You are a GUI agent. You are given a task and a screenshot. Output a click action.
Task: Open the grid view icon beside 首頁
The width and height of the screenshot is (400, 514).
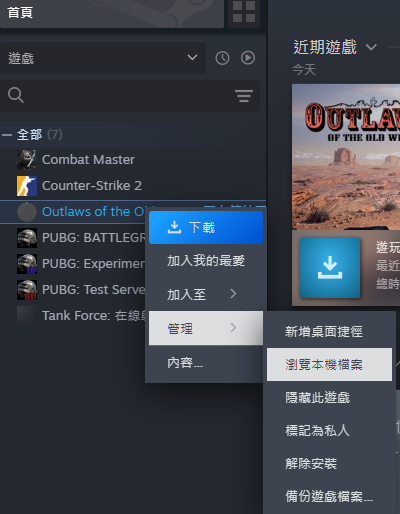coord(244,12)
